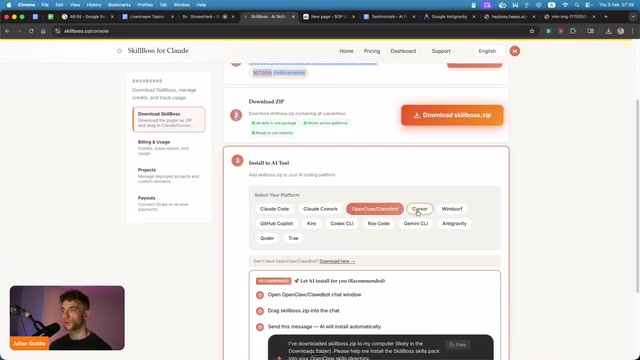Screen dimensions: 640x360
Task: Click the Chrome back arrow
Action: click(7, 31)
